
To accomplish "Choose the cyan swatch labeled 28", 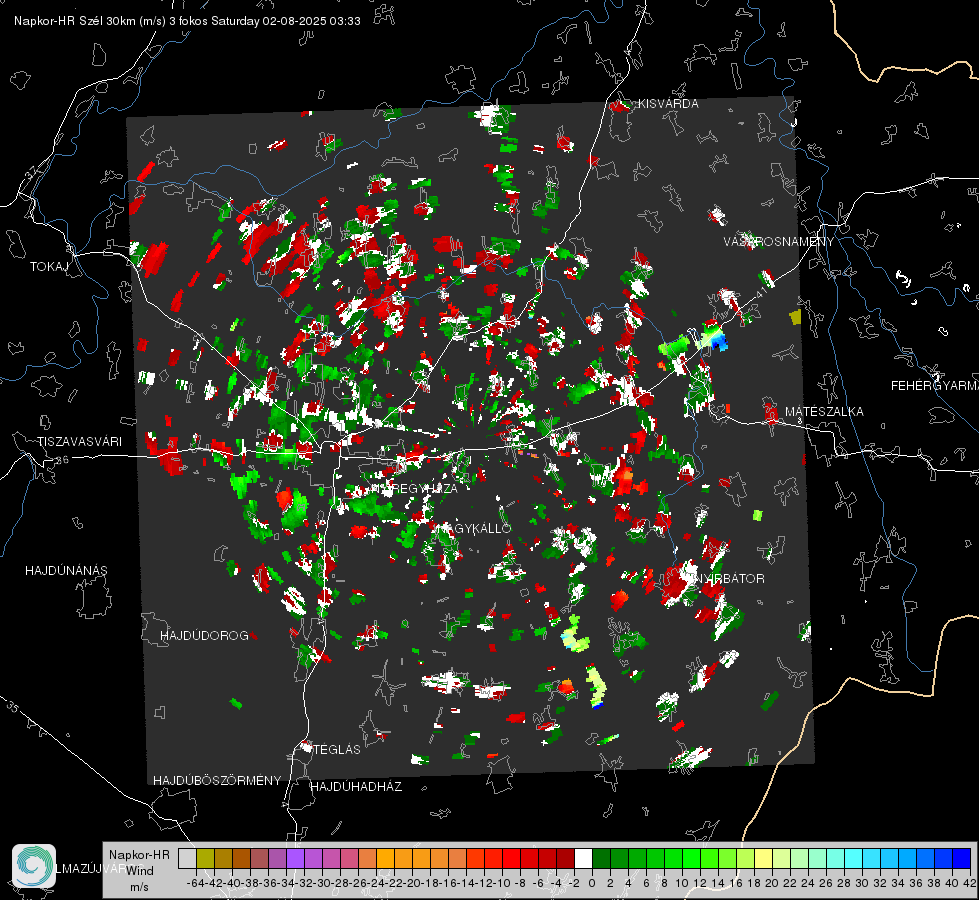I will pyautogui.click(x=854, y=859).
